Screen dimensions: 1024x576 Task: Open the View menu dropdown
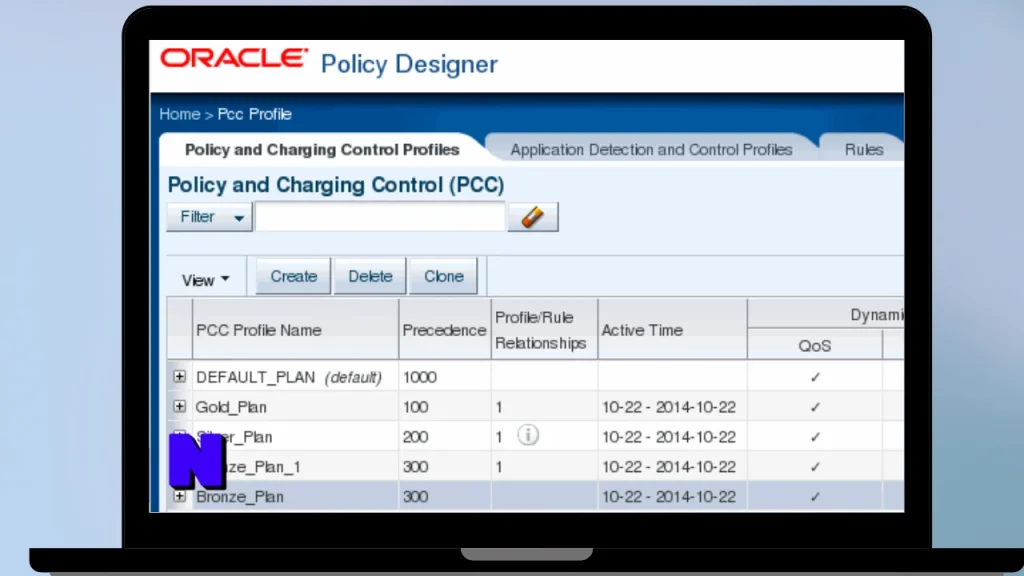coord(206,280)
